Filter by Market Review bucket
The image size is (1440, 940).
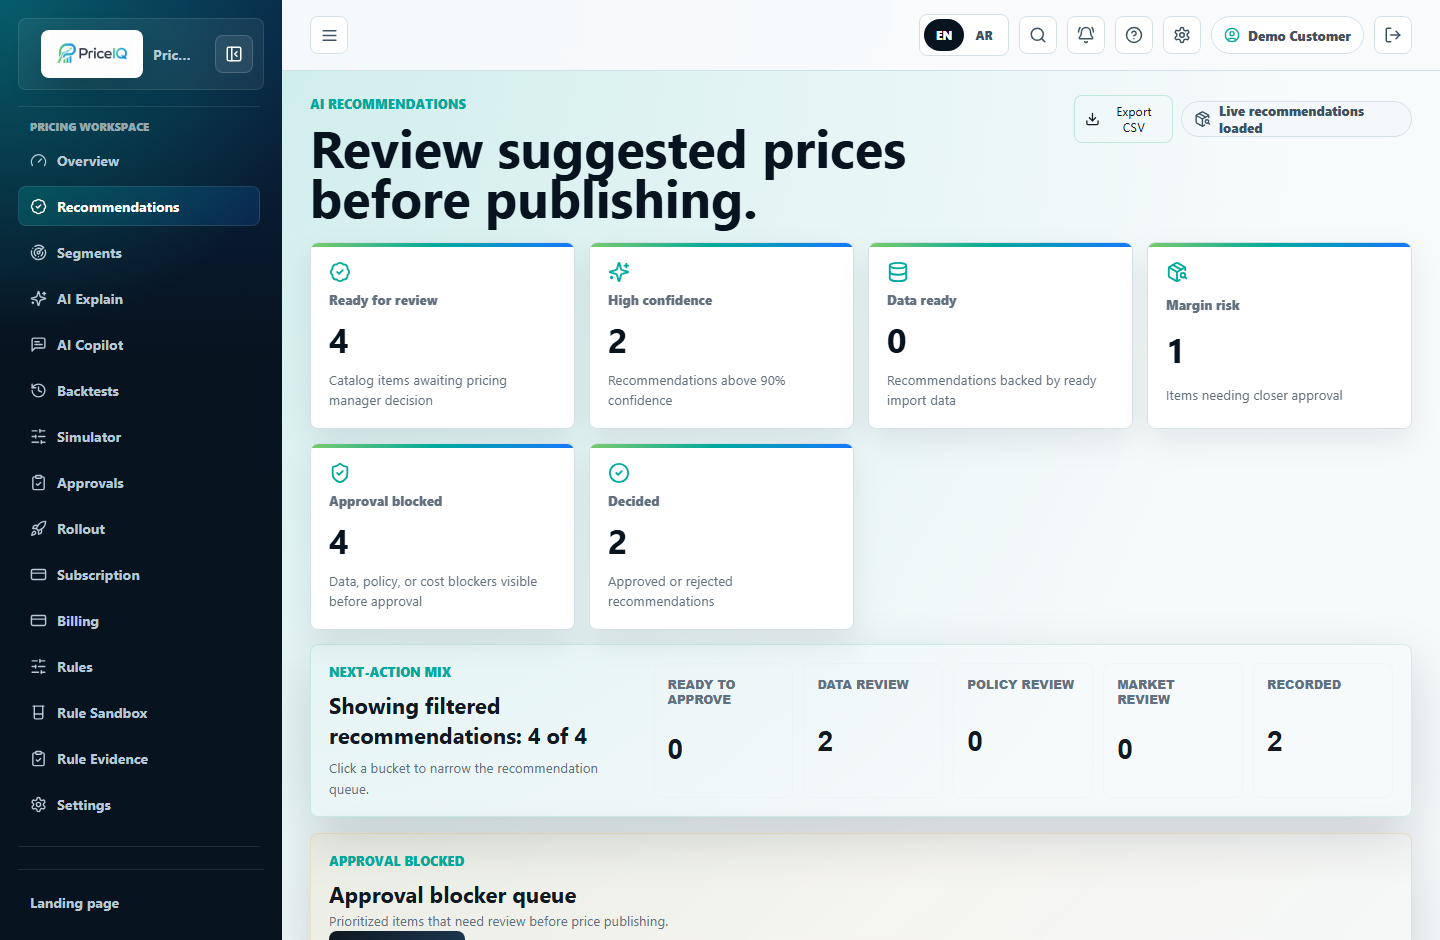tap(1173, 730)
